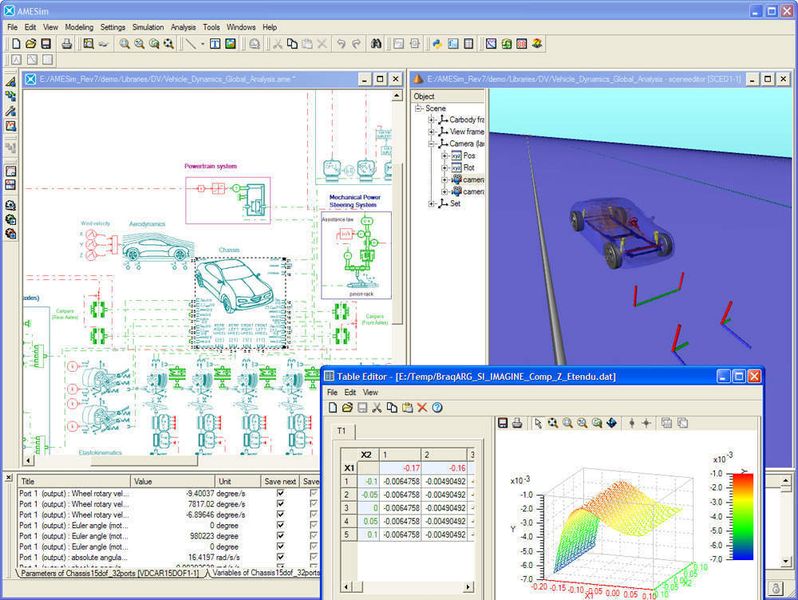Expand the Rot tree node
This screenshot has height=600, width=798.
444,167
